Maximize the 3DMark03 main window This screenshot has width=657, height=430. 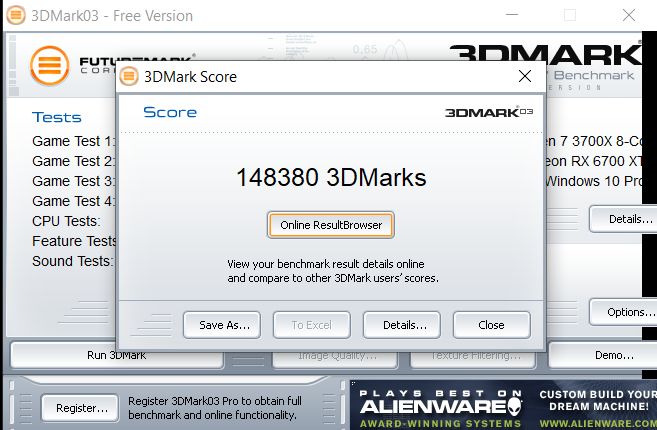click(x=570, y=16)
